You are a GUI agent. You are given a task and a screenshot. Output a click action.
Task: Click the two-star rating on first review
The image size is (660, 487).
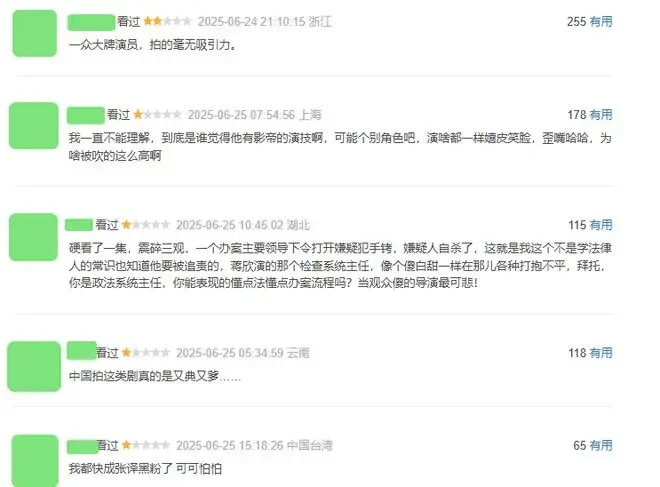tap(167, 21)
